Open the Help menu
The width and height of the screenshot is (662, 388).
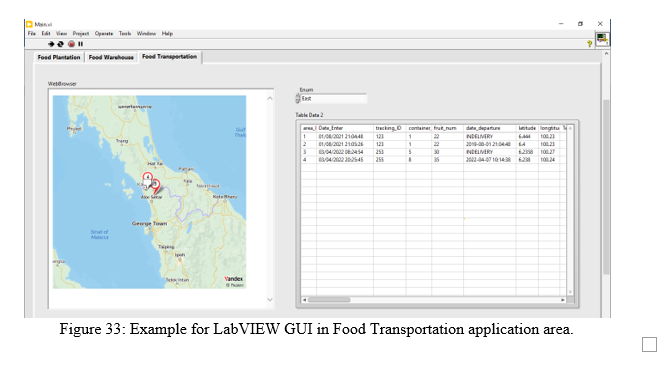click(x=167, y=33)
